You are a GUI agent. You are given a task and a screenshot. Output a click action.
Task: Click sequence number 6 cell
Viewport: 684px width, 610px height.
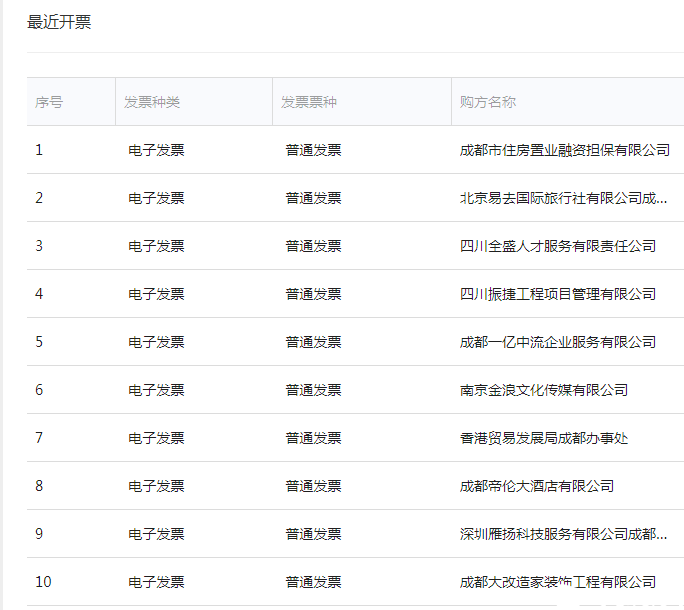(39, 390)
